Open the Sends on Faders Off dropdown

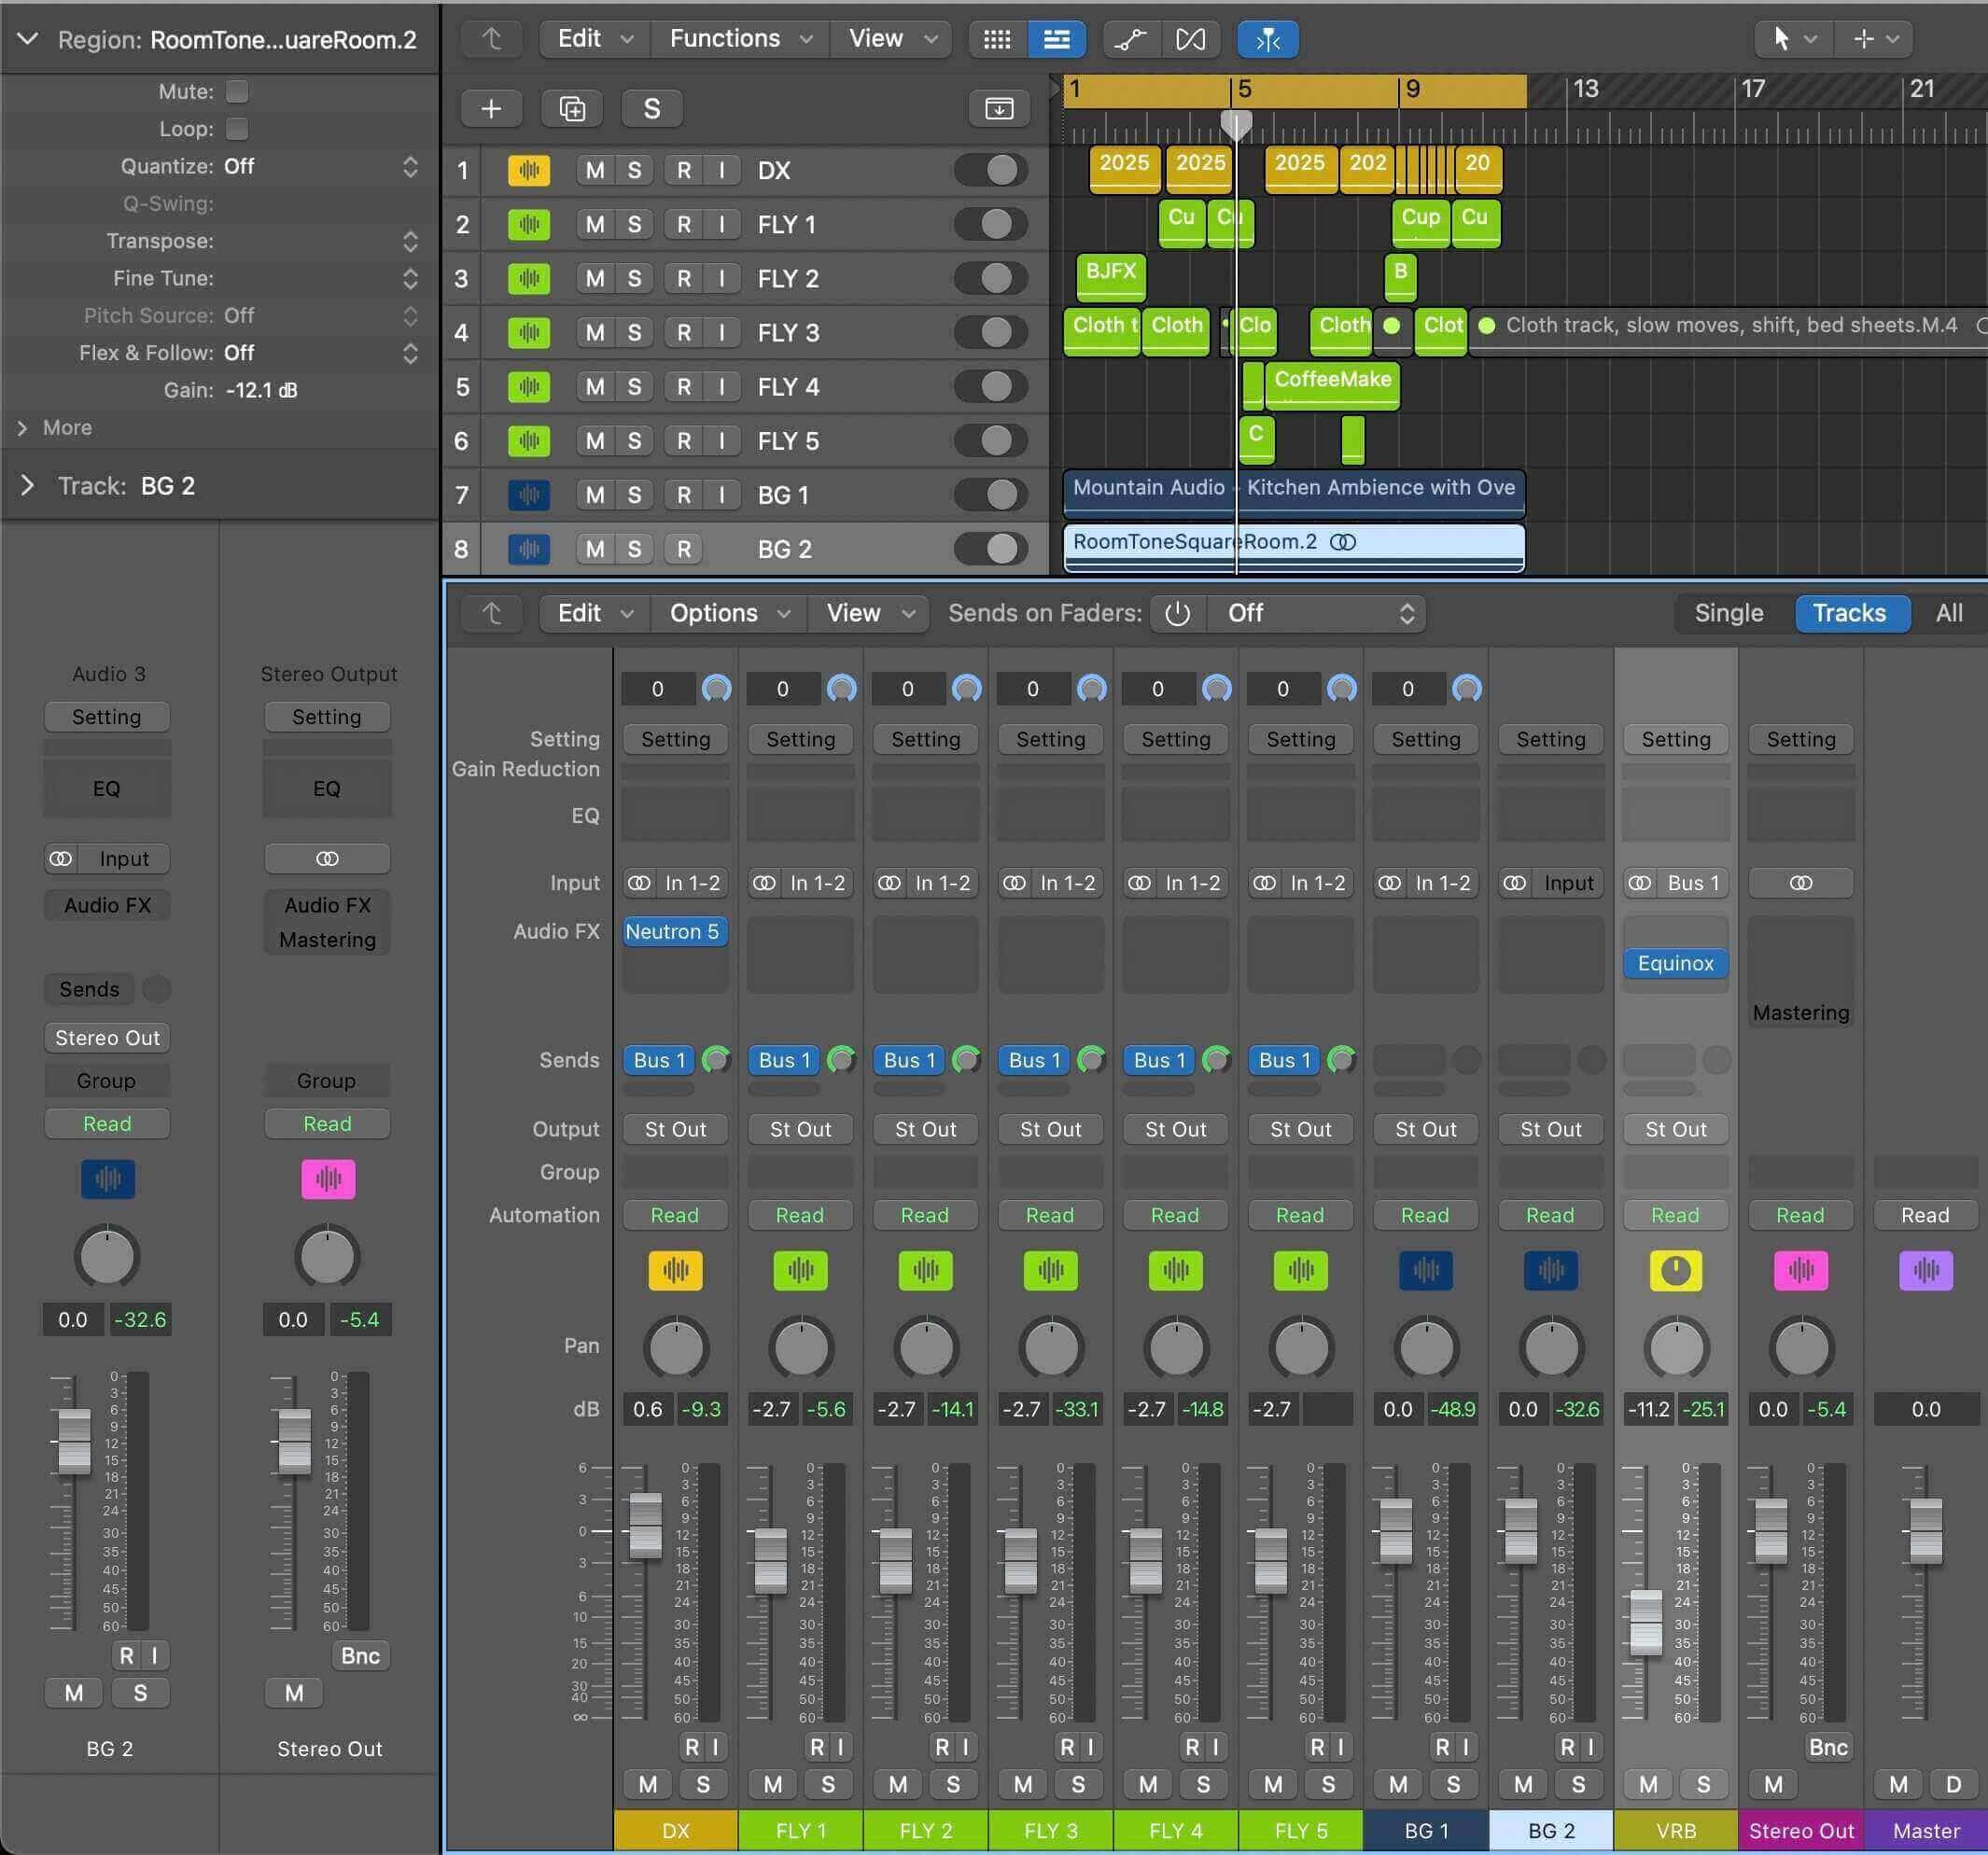(1317, 613)
